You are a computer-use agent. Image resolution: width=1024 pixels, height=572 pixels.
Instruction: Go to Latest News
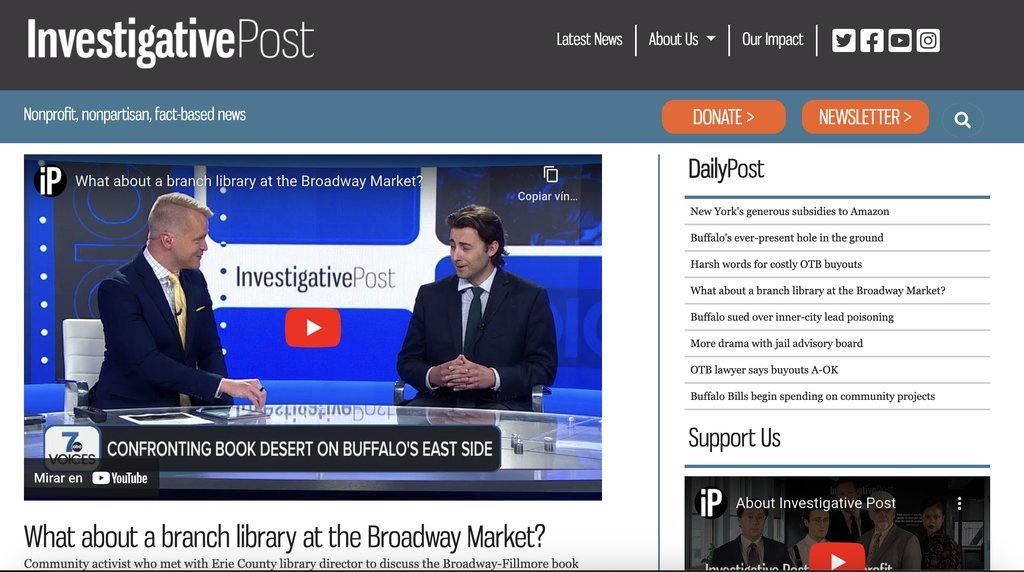589,40
